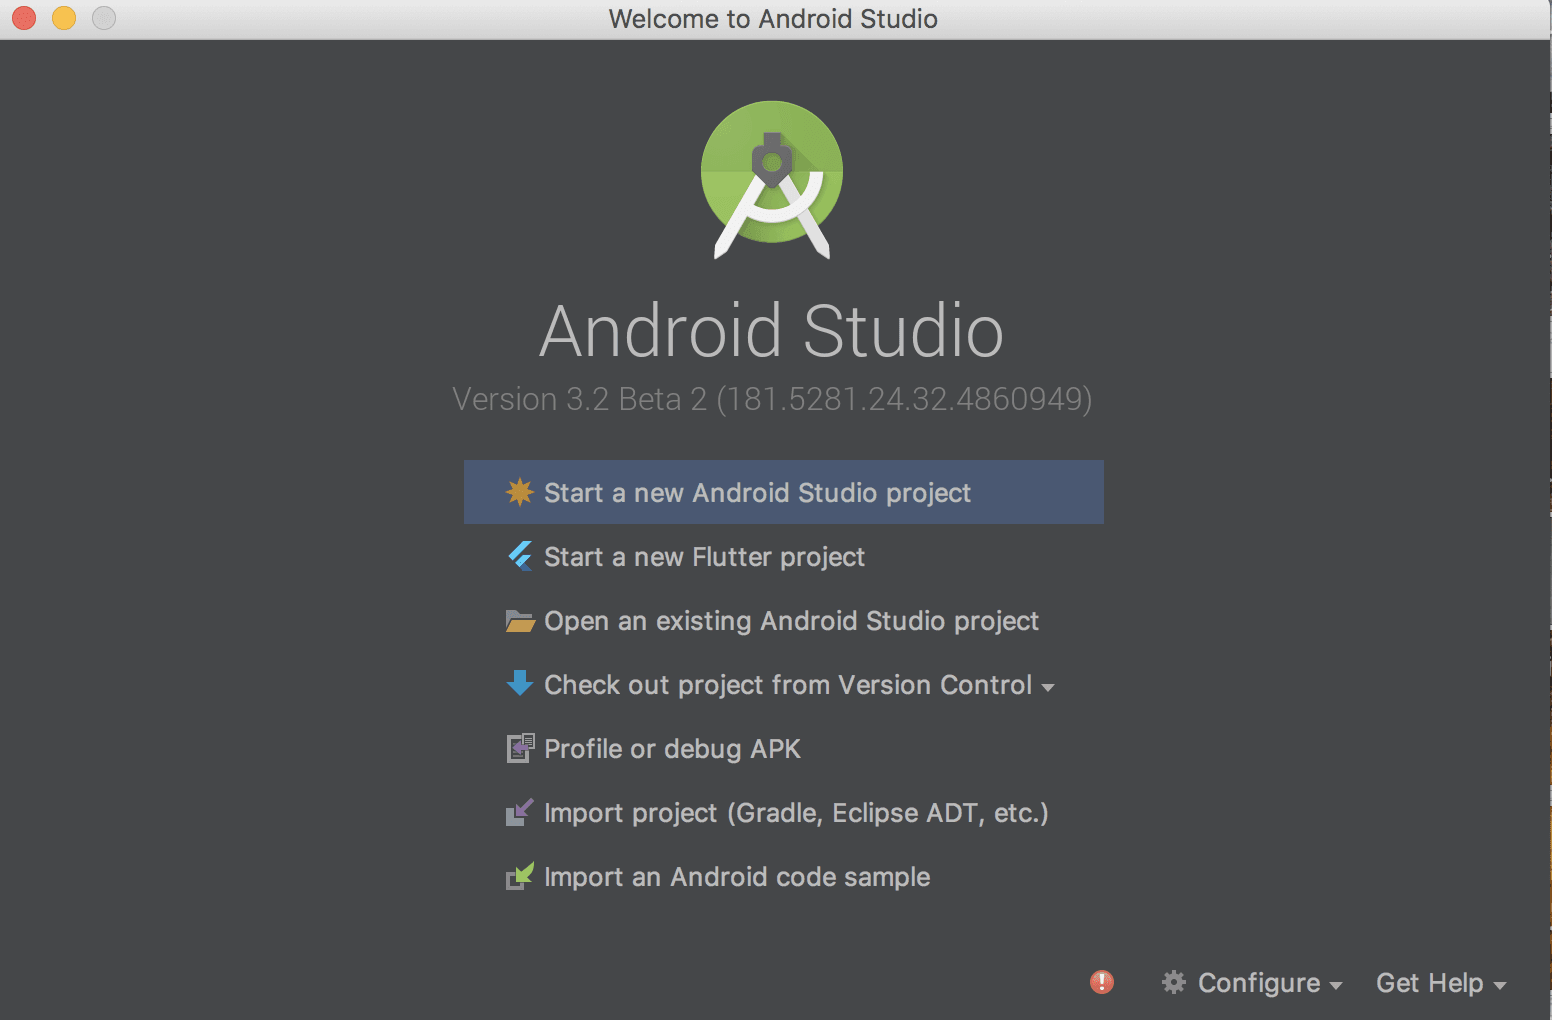Select Import an Android code sample
1552x1020 pixels.
tap(784, 876)
